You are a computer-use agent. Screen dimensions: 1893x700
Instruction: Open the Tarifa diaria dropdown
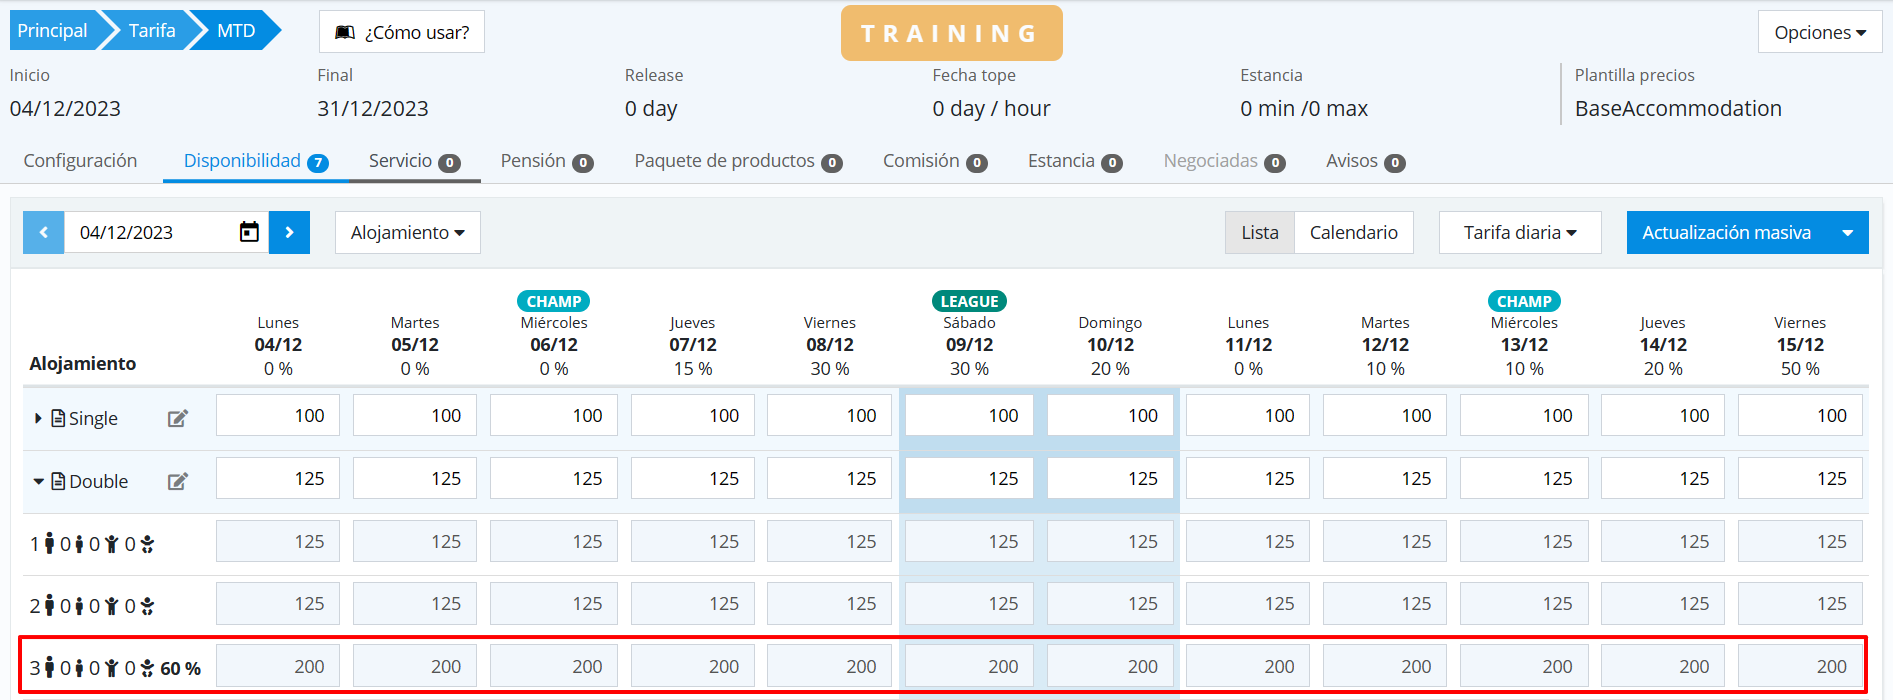(x=1519, y=232)
